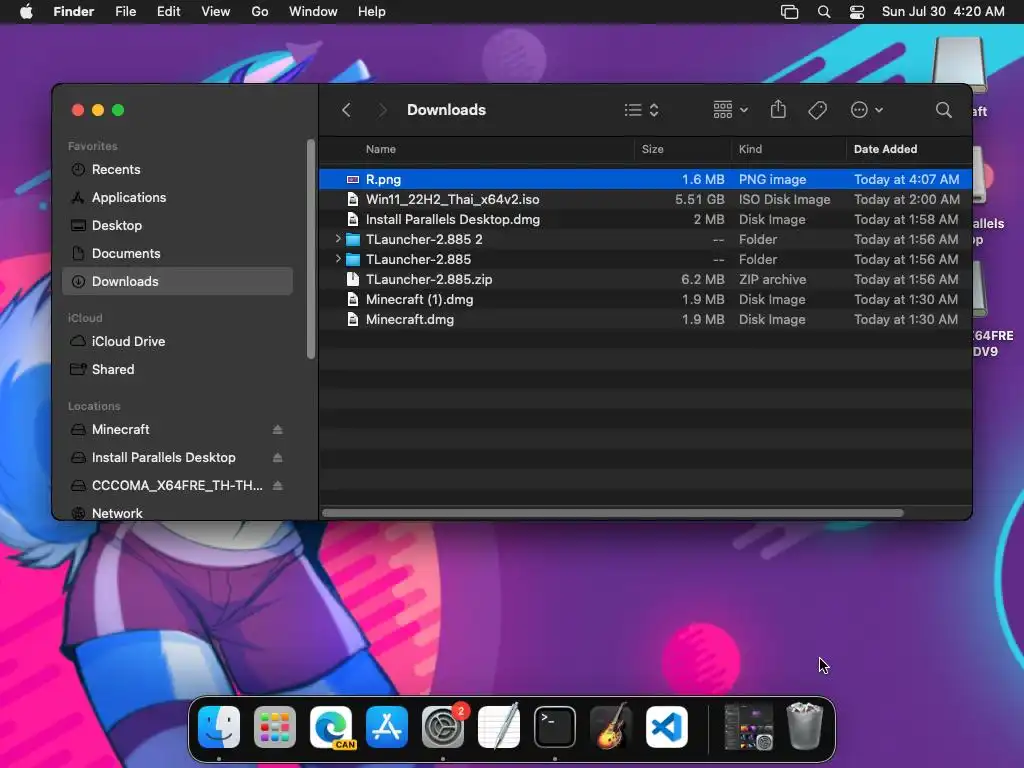Open Spotlight search in menu bar
1024x768 pixels.
(824, 12)
